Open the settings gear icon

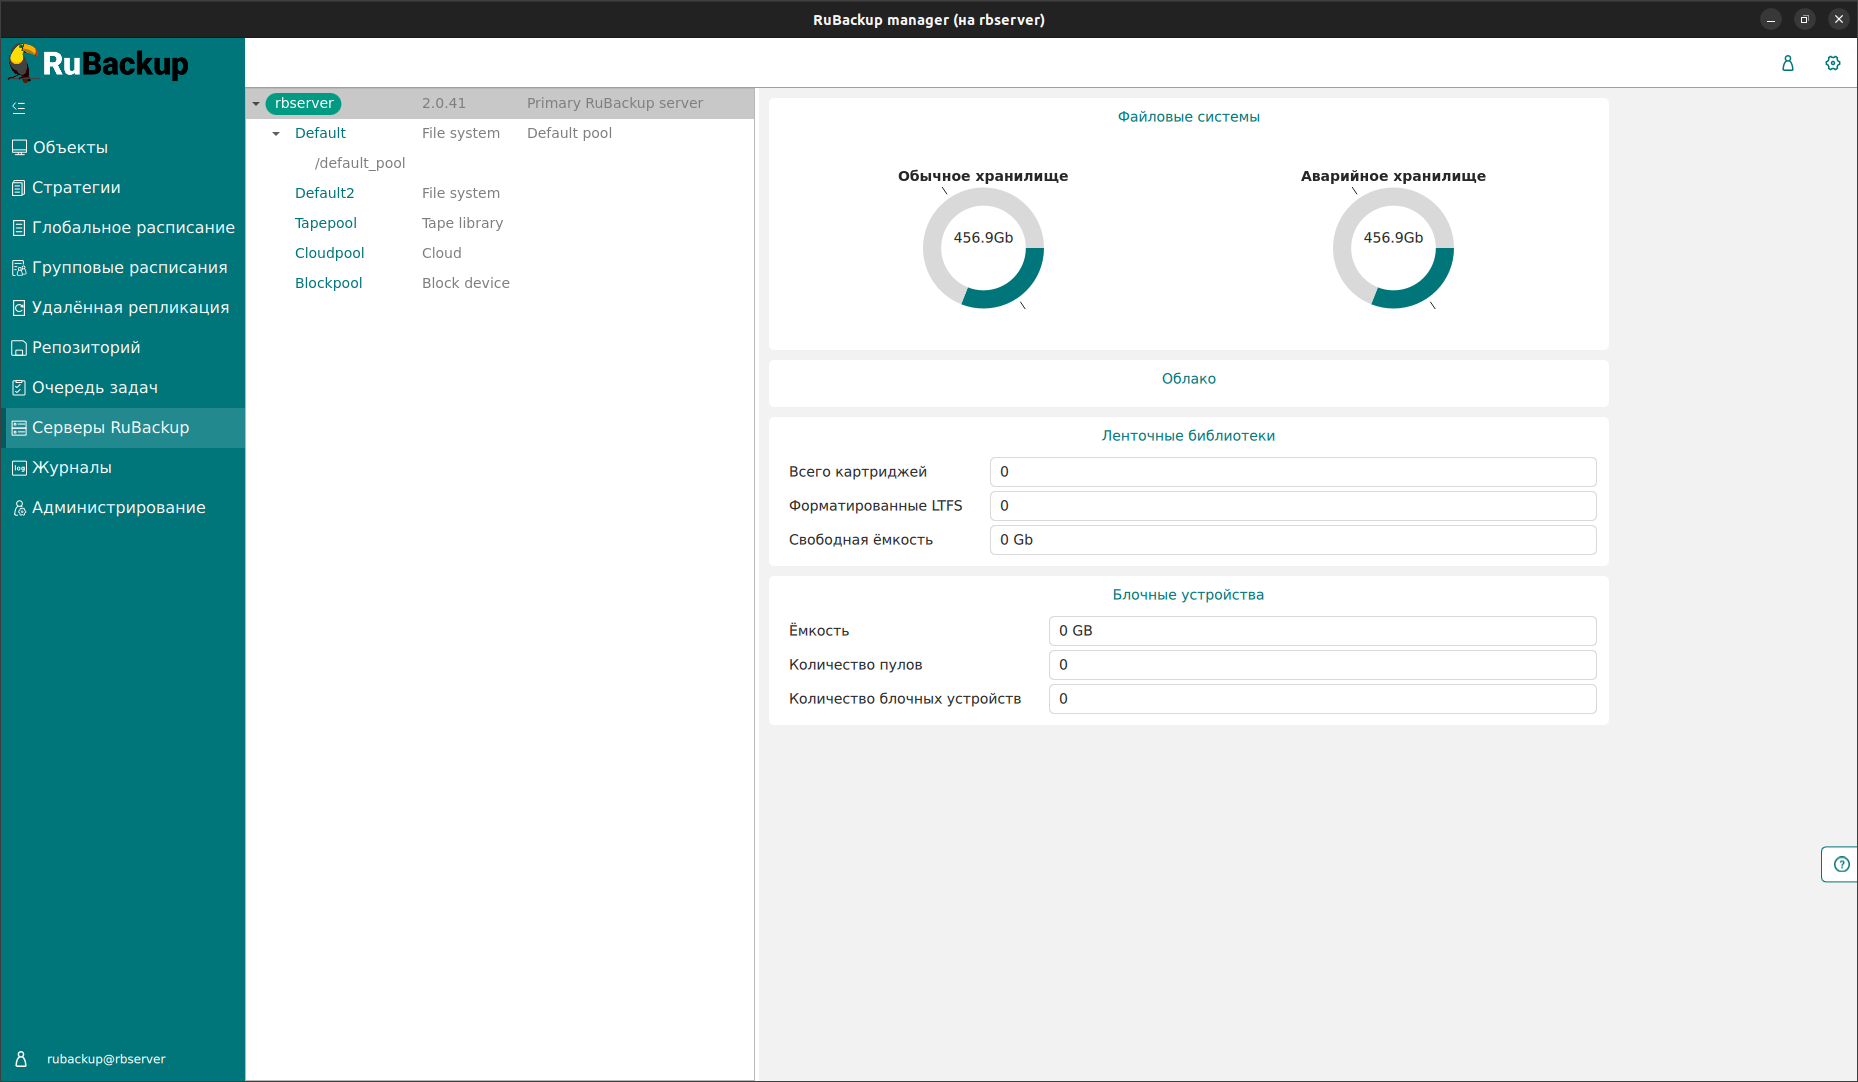tap(1832, 63)
